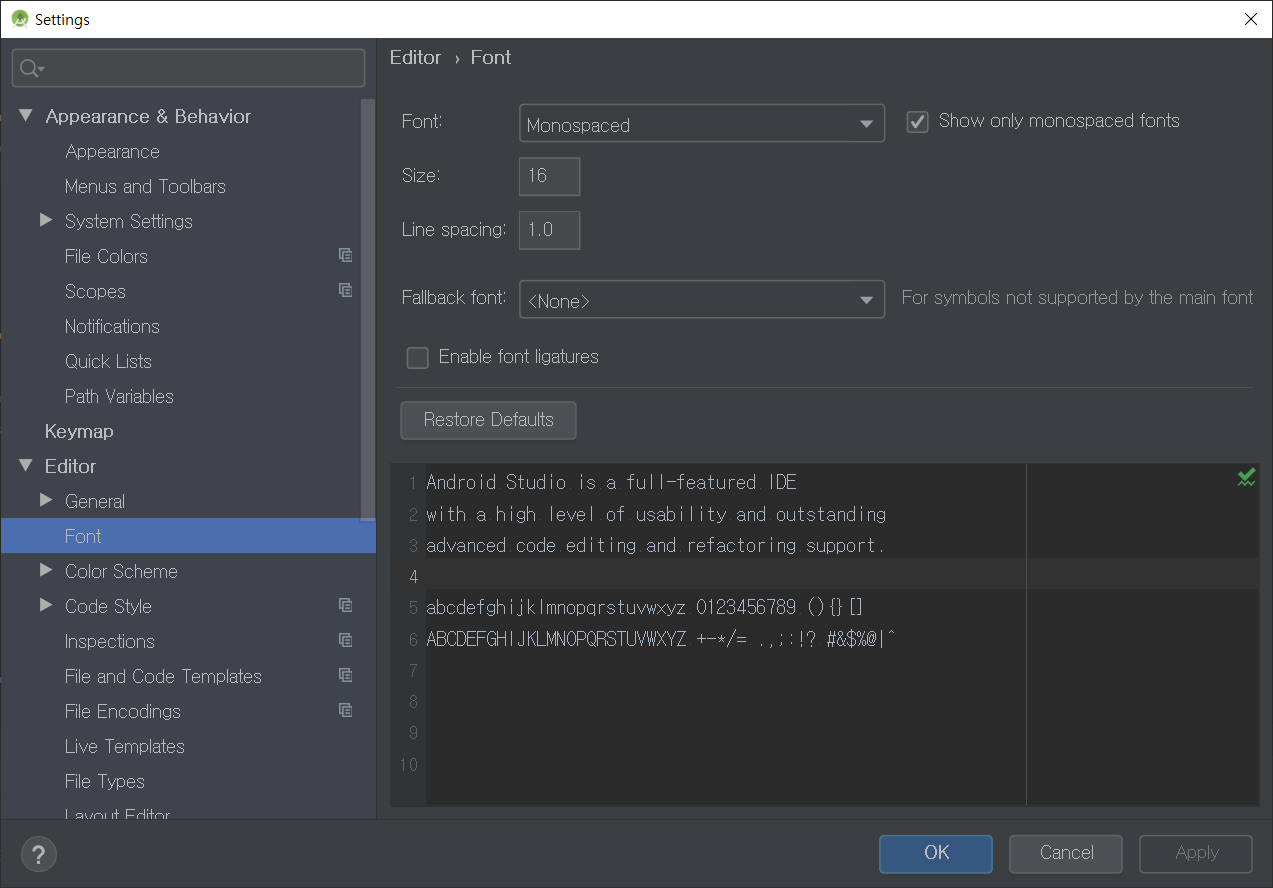Expand the System Settings node
Viewport: 1273px width, 888px height.
pyautogui.click(x=46, y=220)
